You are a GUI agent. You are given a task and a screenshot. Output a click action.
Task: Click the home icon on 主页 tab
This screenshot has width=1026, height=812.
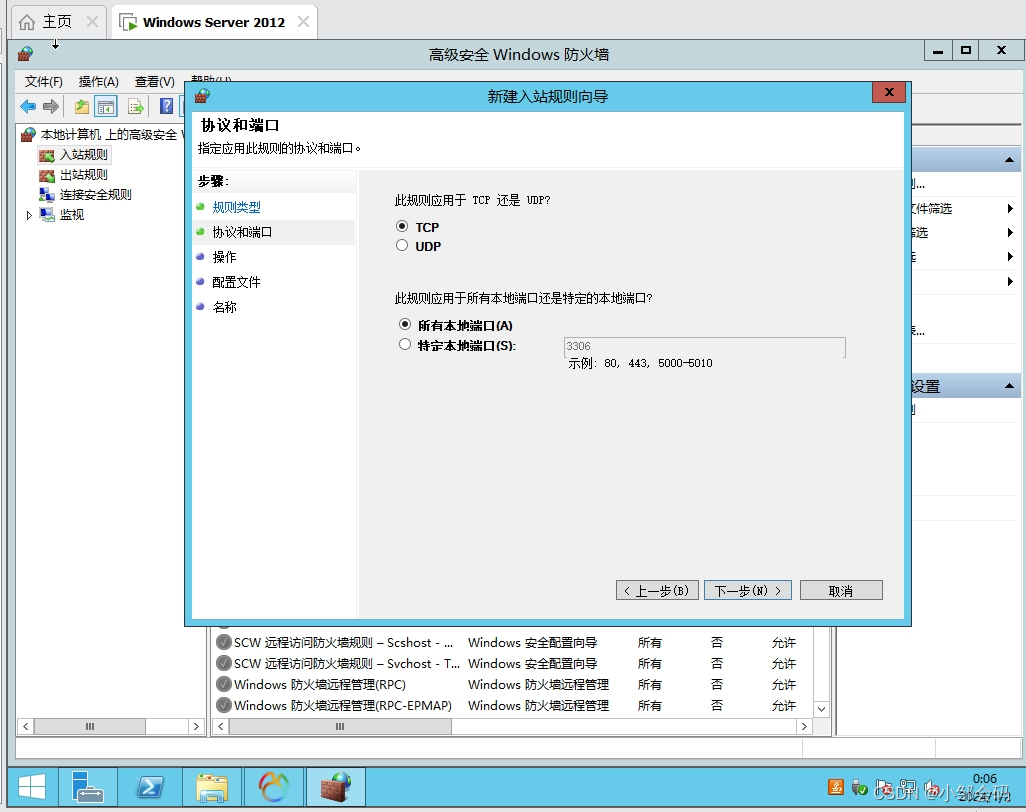pyautogui.click(x=27, y=22)
